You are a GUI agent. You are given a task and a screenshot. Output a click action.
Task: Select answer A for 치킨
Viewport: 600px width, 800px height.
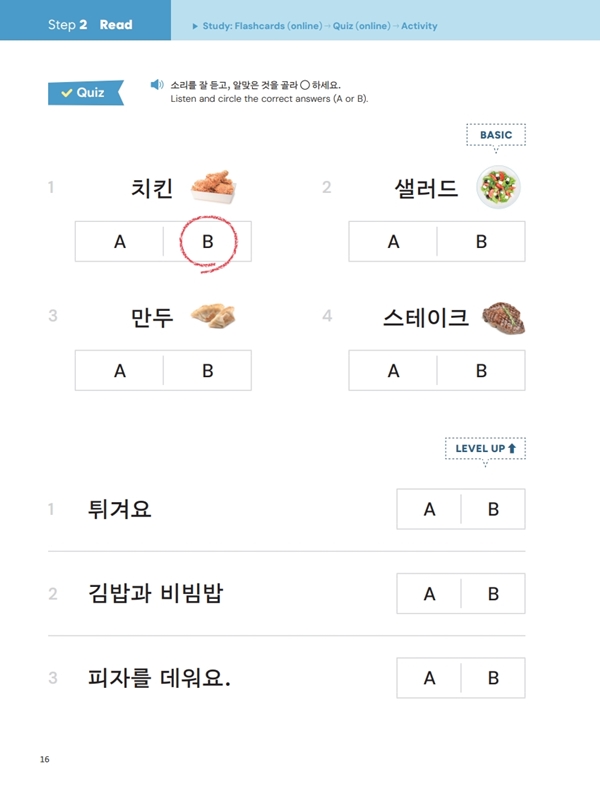[x=120, y=241]
